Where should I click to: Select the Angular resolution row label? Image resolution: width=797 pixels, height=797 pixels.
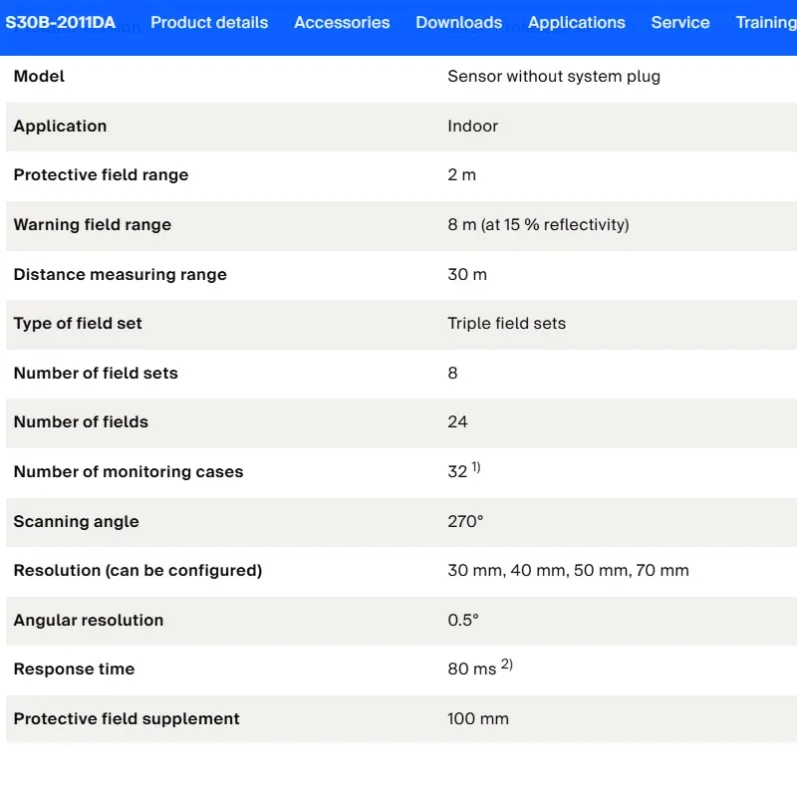click(x=88, y=620)
